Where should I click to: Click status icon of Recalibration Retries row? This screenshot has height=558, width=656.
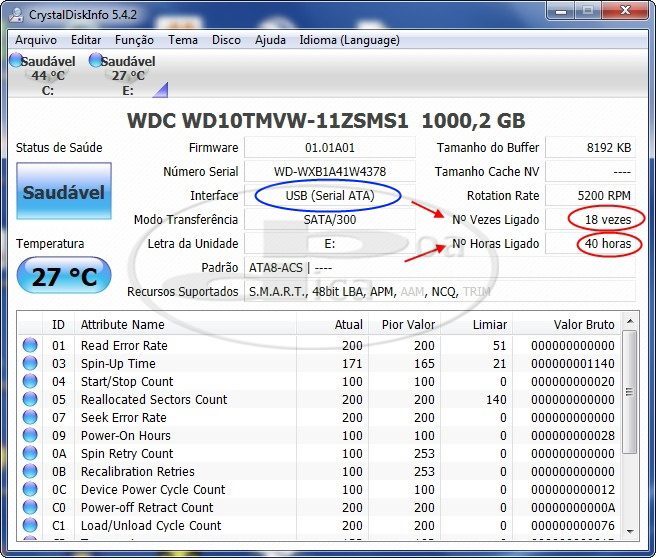coord(30,471)
